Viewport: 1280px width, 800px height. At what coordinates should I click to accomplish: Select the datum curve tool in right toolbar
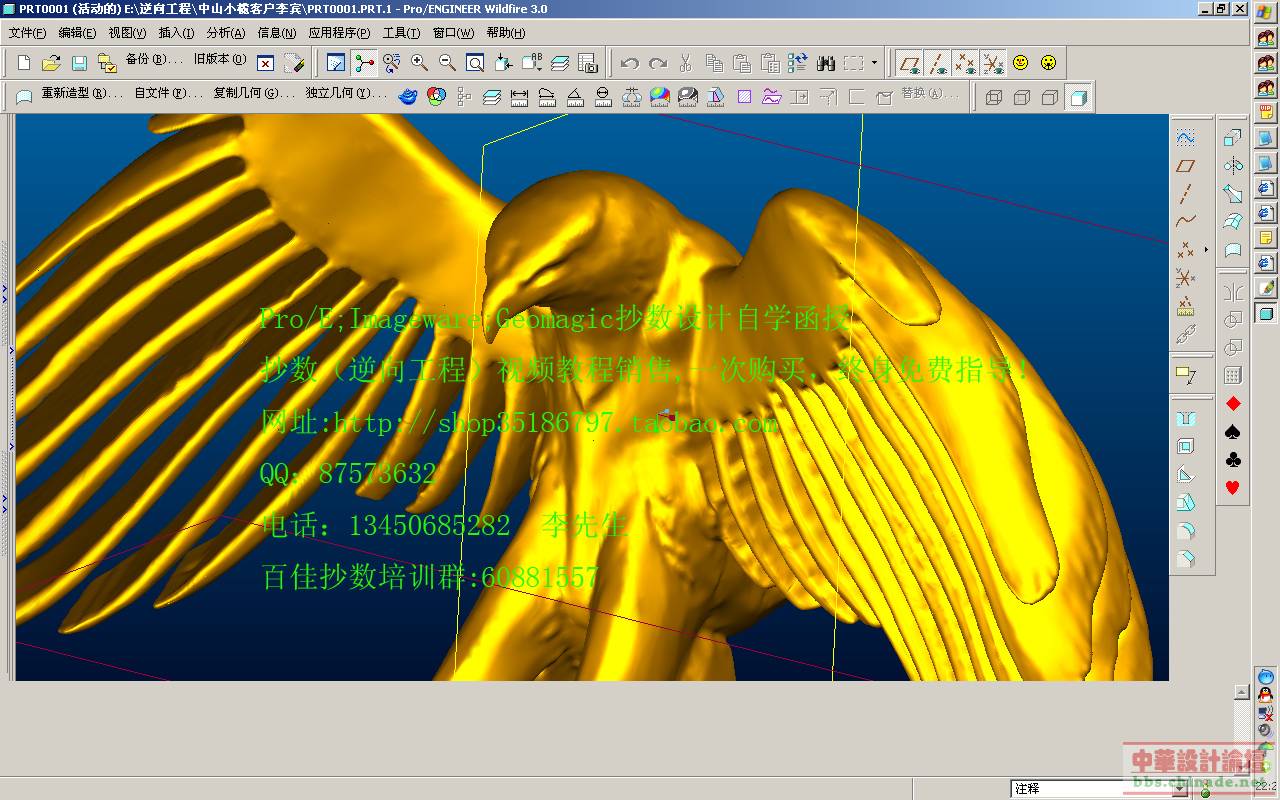point(1186,222)
